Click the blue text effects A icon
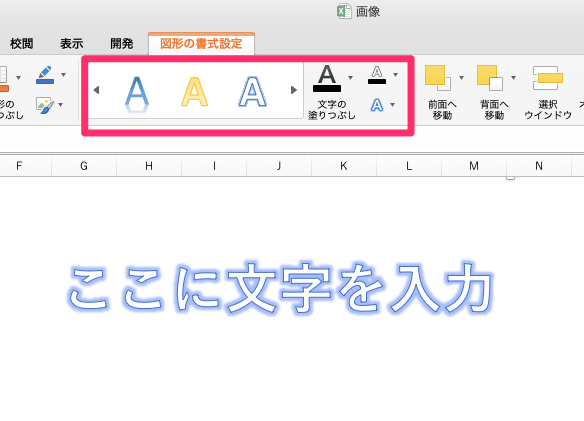 point(377,105)
